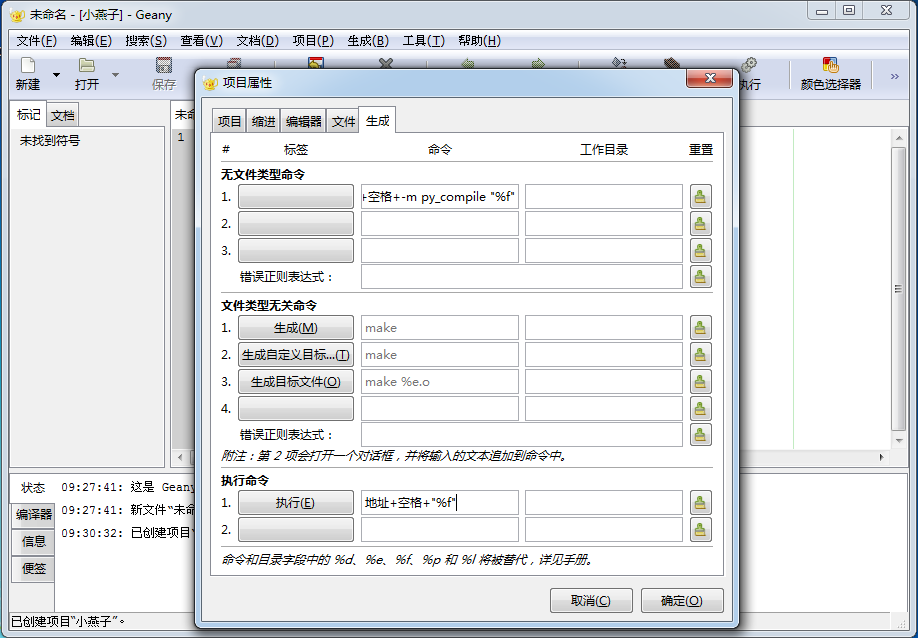Reset the 生成(M) make command row
The image size is (918, 638).
[x=700, y=328]
